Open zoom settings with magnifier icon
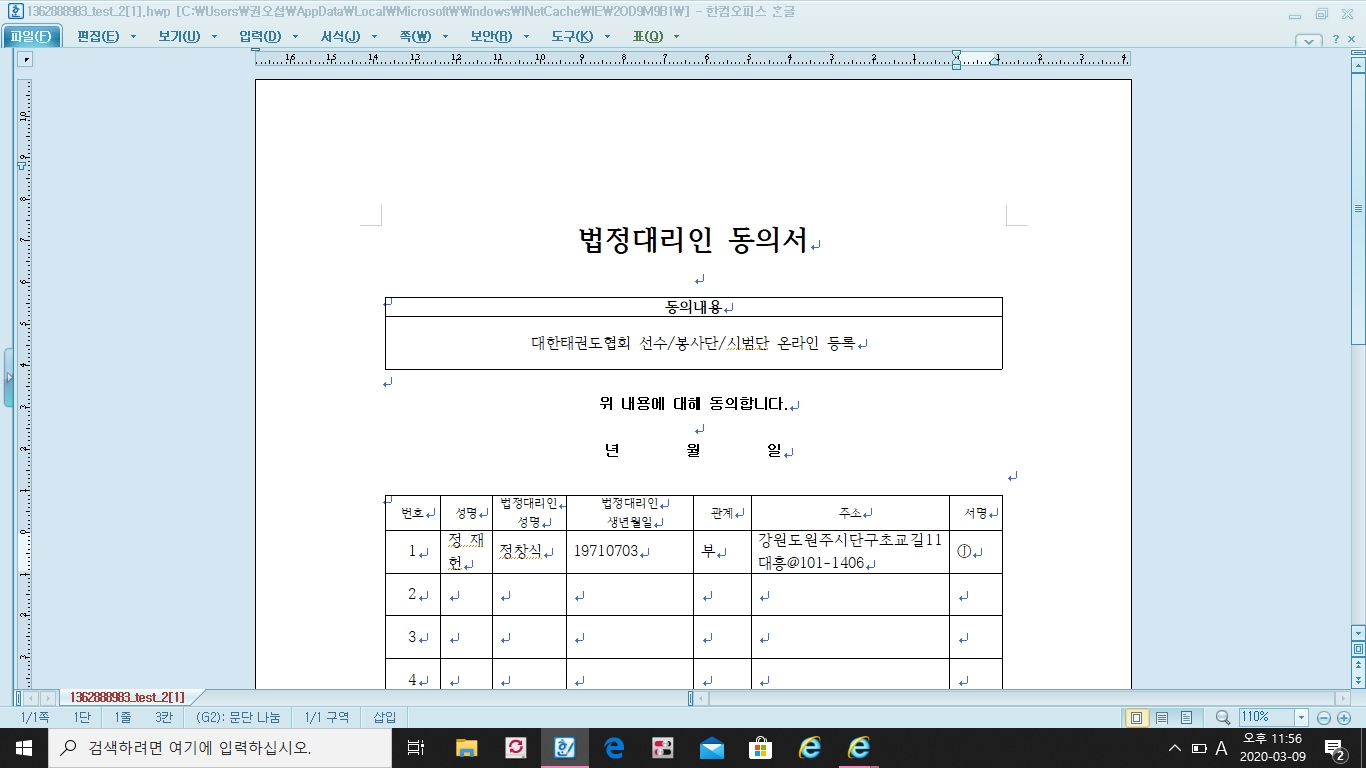This screenshot has height=768, width=1366. tap(1222, 717)
